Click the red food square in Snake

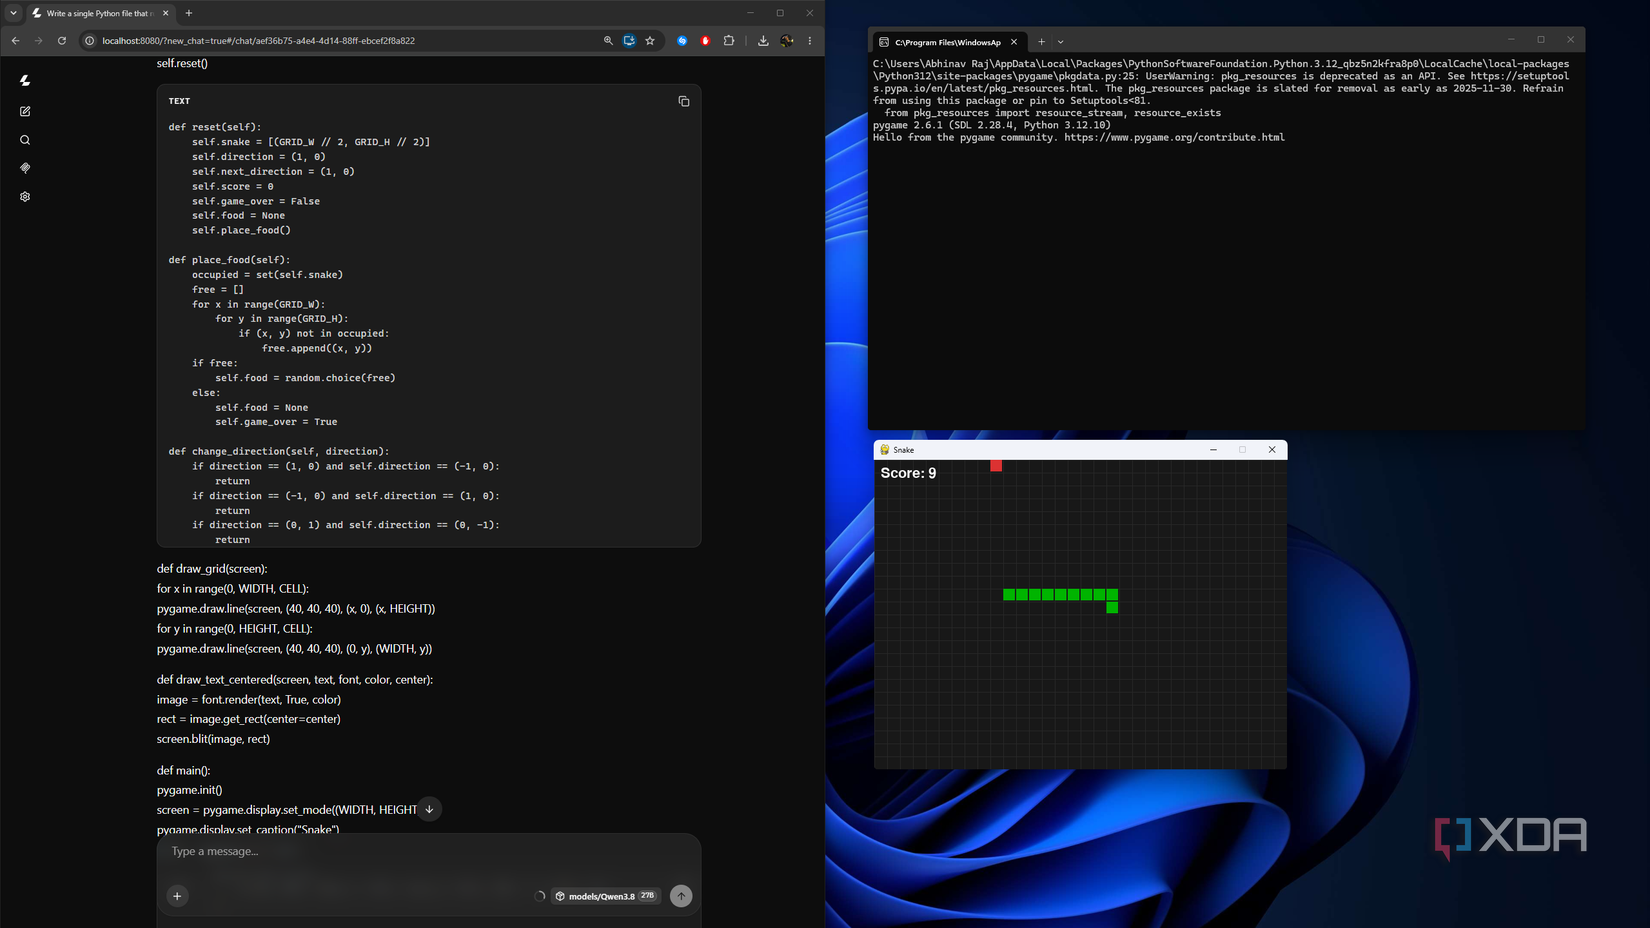click(x=996, y=465)
